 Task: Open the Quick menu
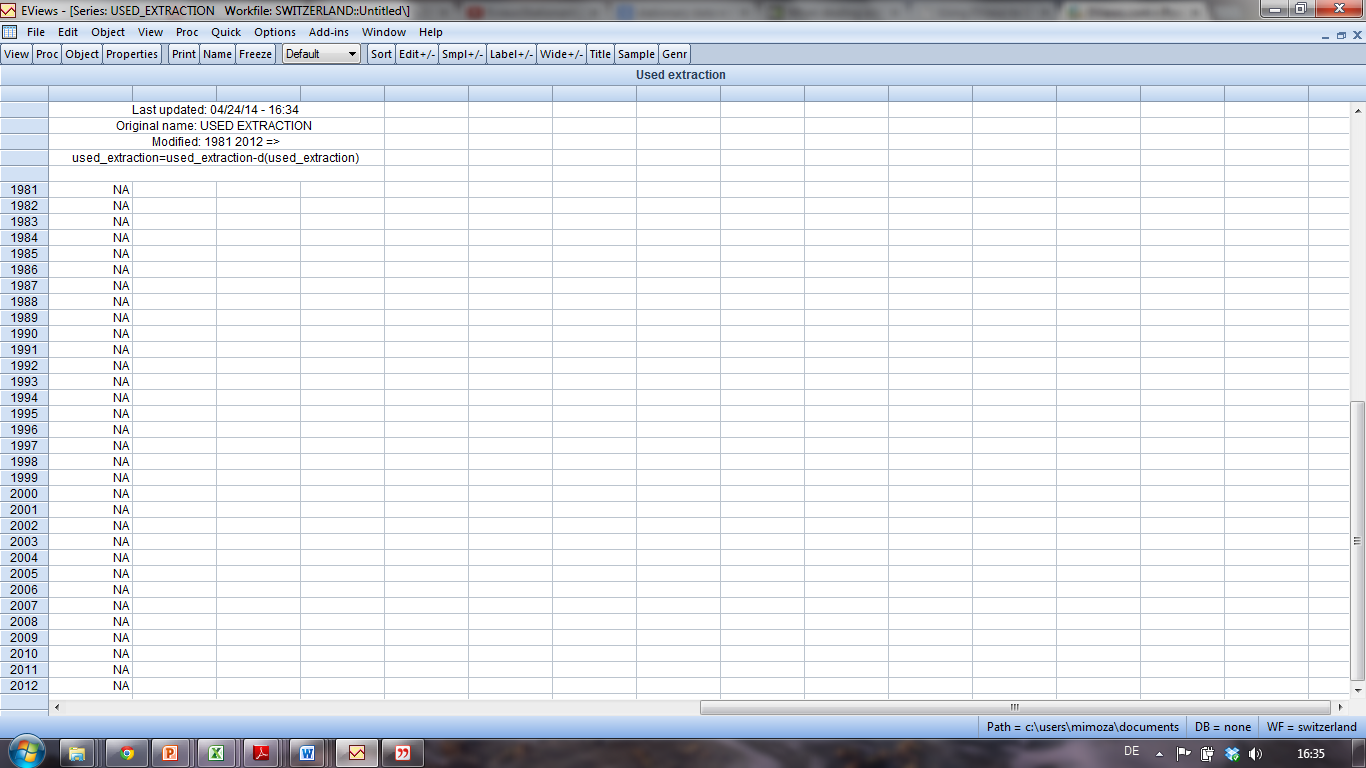pos(226,32)
